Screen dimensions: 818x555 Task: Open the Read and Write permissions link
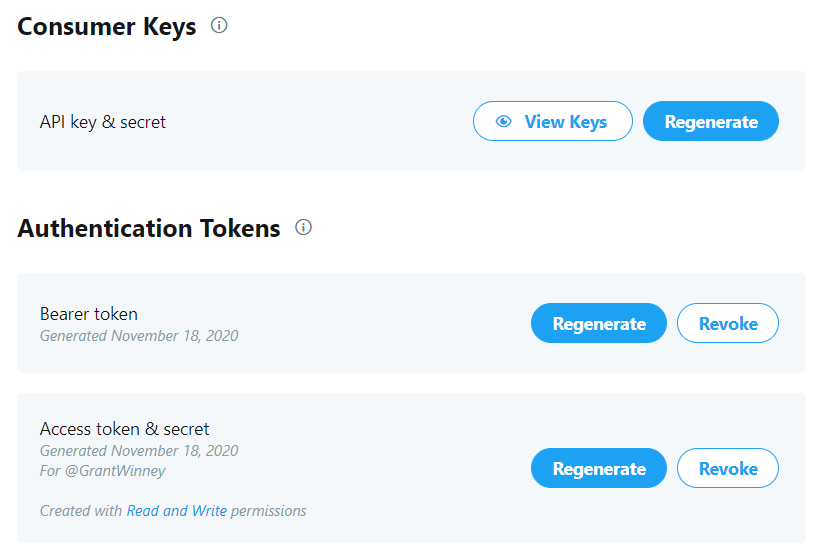177,510
